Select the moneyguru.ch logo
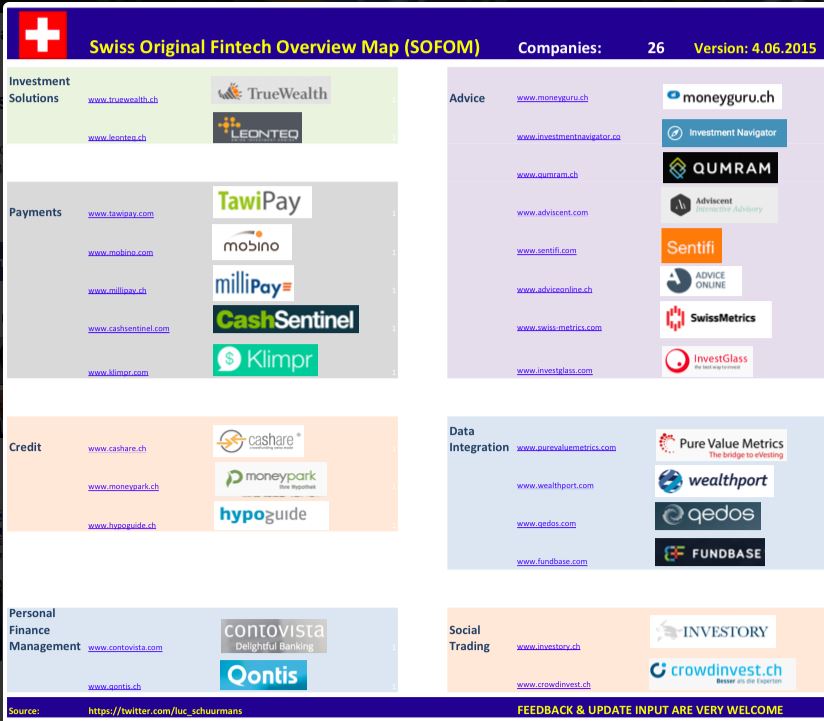The image size is (824, 721). [x=722, y=97]
